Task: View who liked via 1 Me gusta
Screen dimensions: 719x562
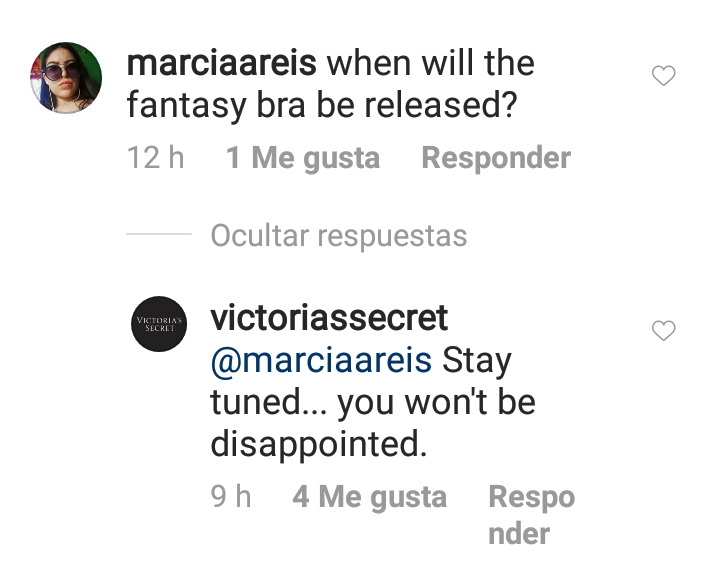Action: 303,158
